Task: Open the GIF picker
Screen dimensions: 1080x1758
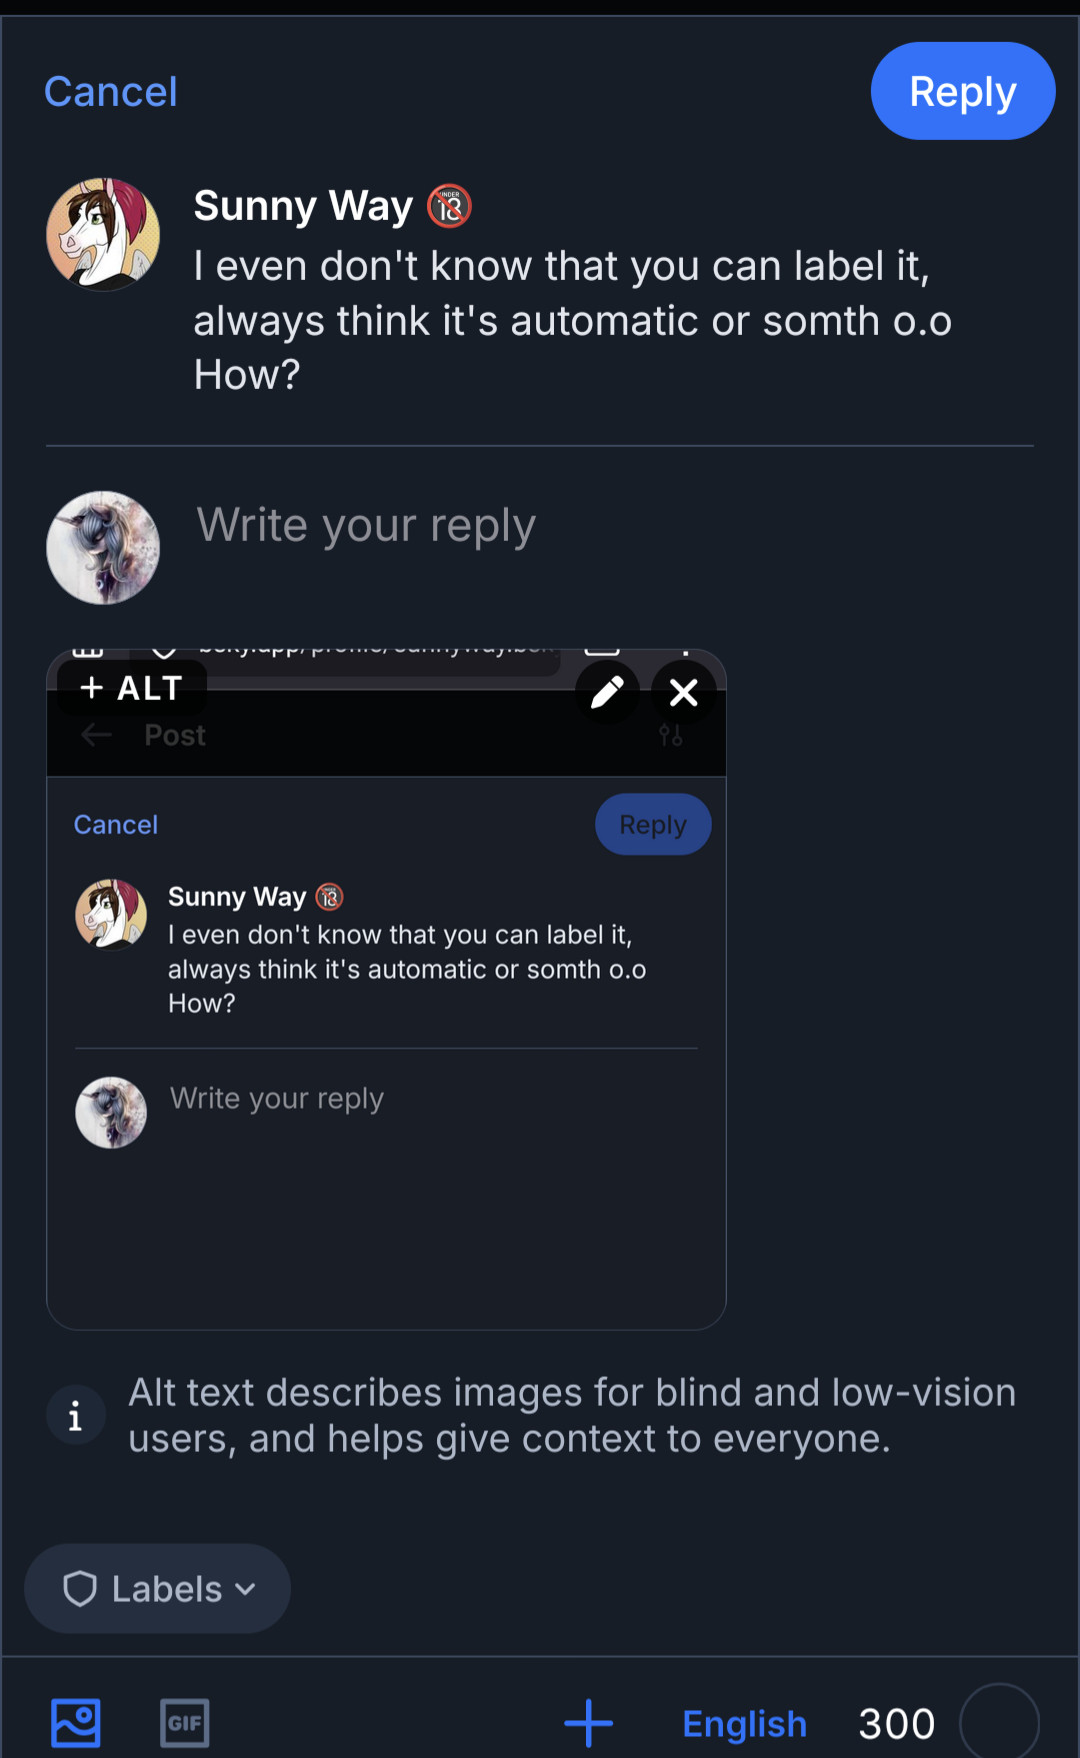Action: pos(185,1723)
